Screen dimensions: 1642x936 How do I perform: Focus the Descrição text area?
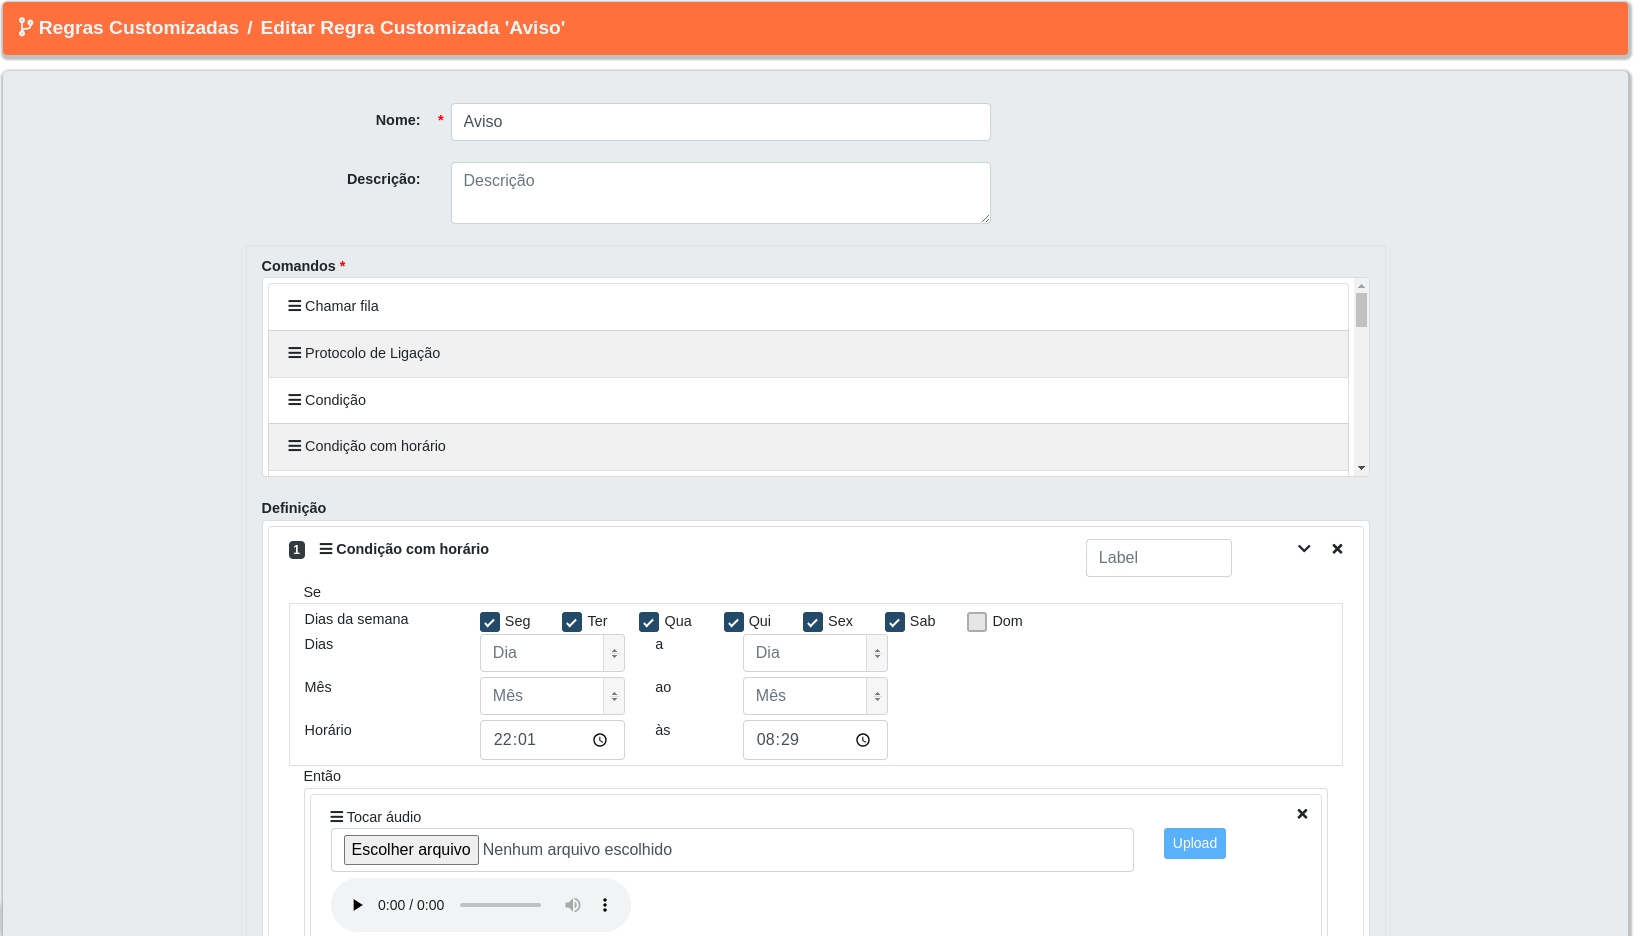(x=720, y=193)
